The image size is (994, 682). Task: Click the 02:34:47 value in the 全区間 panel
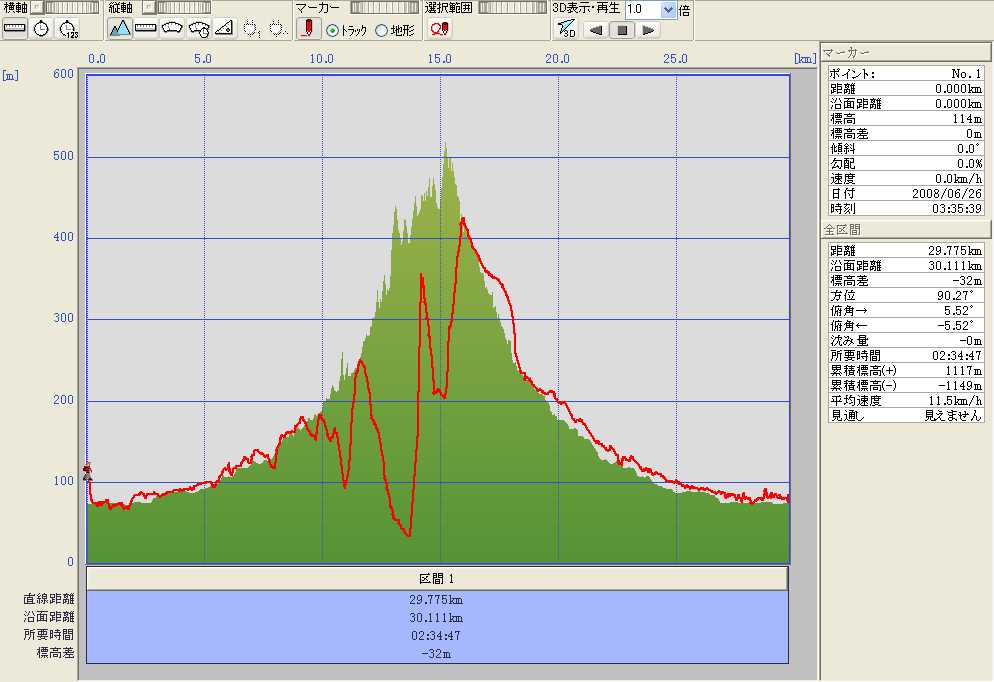pyautogui.click(x=957, y=356)
